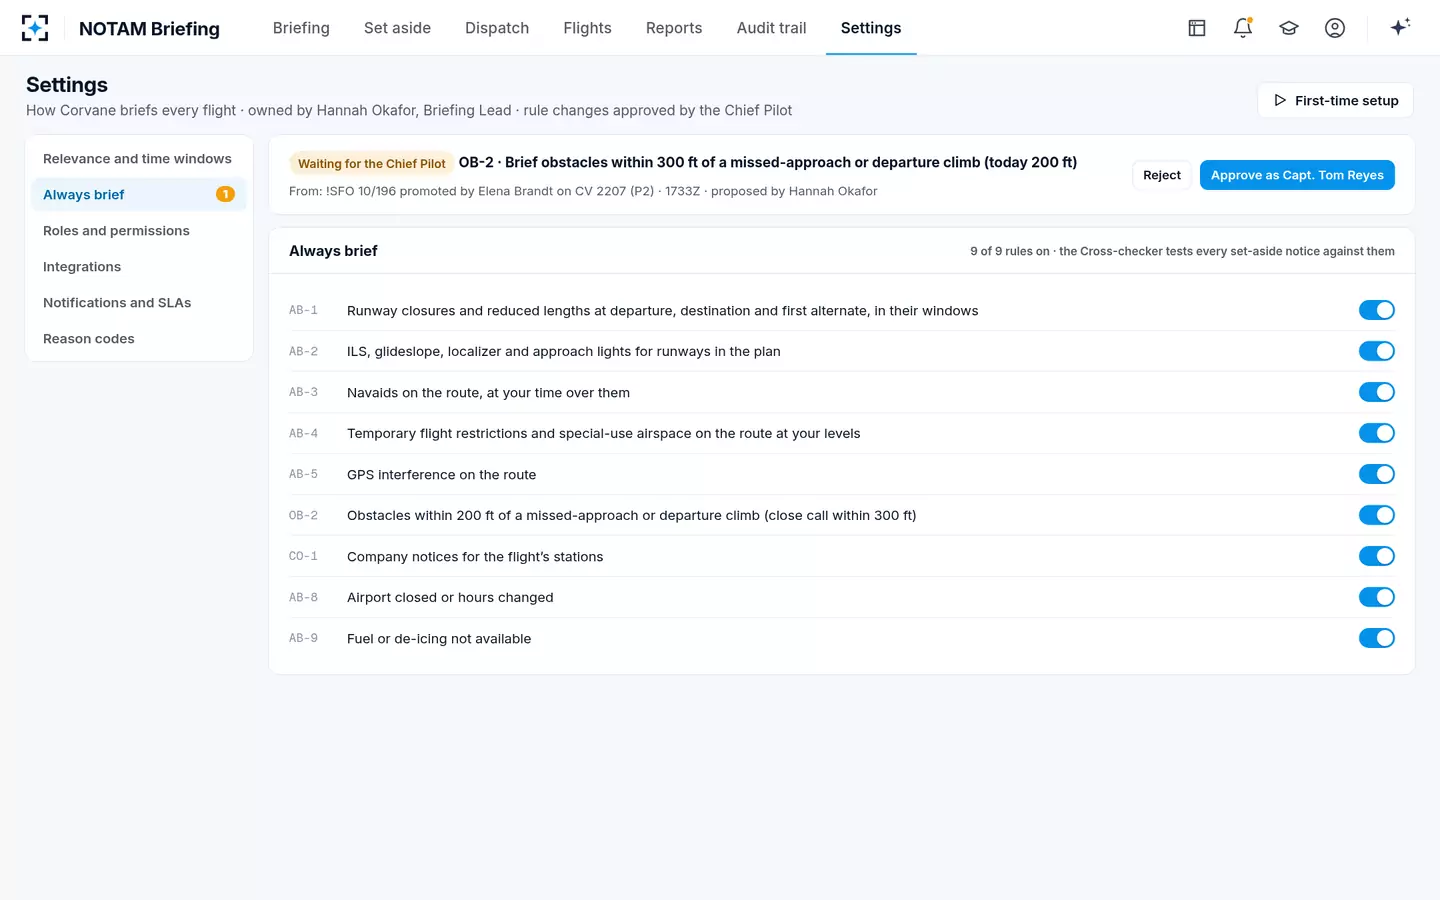Open the graduation cap training icon
1440x900 pixels.
point(1289,28)
